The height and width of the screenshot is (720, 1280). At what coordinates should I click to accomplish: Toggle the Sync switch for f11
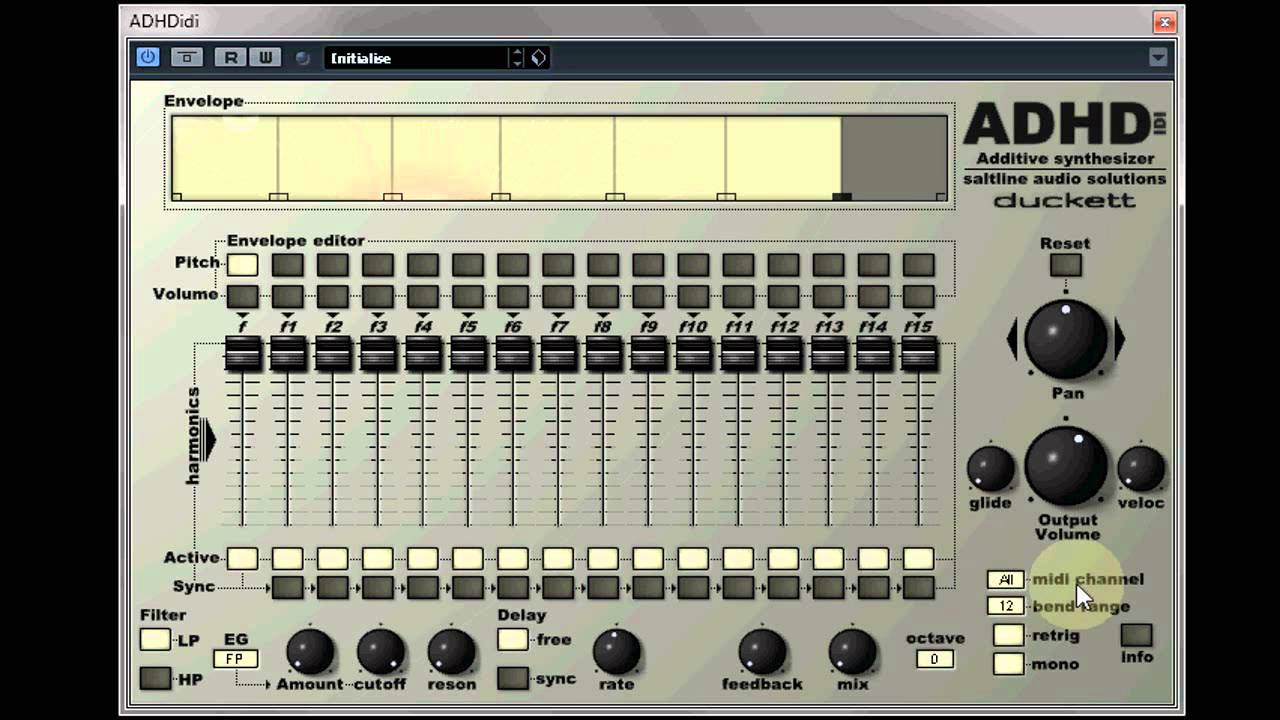pyautogui.click(x=738, y=587)
